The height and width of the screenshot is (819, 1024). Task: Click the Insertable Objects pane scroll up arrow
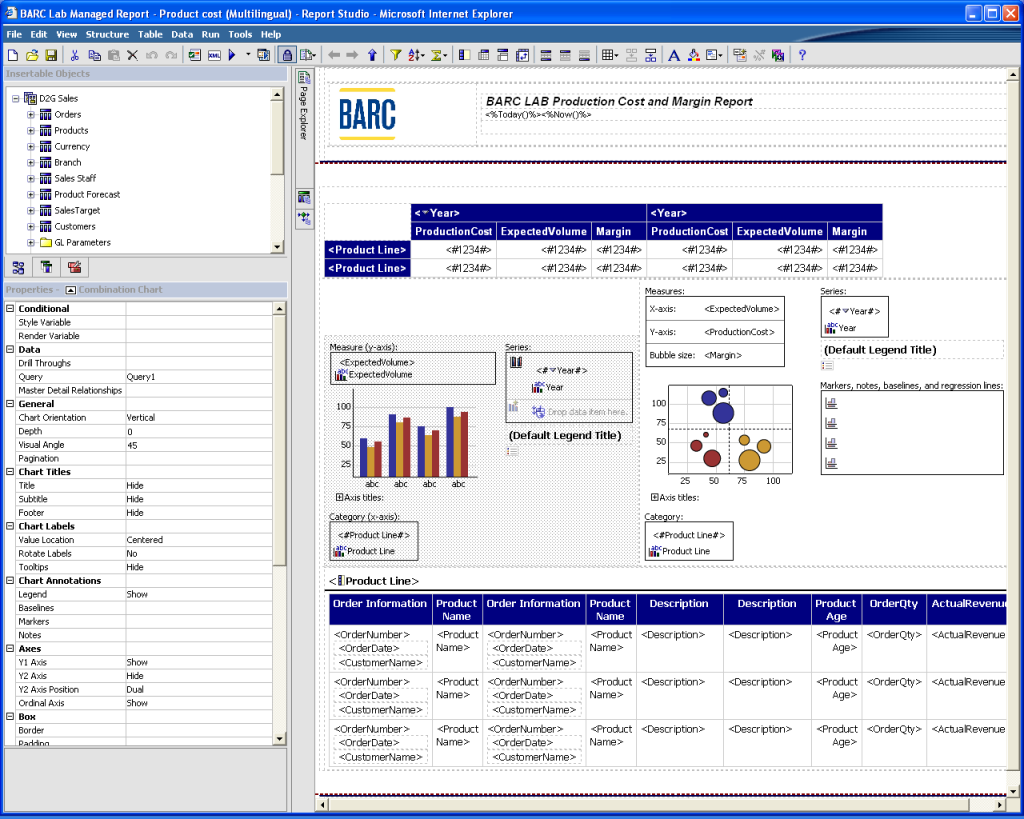[277, 95]
